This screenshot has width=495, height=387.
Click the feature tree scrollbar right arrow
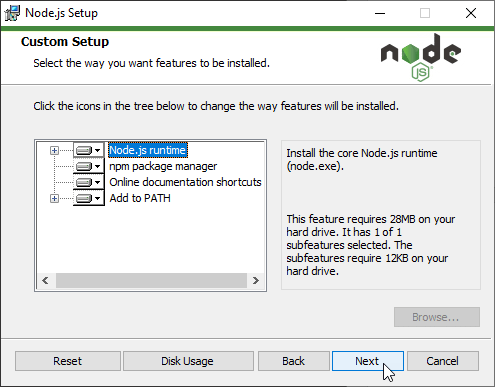256,281
